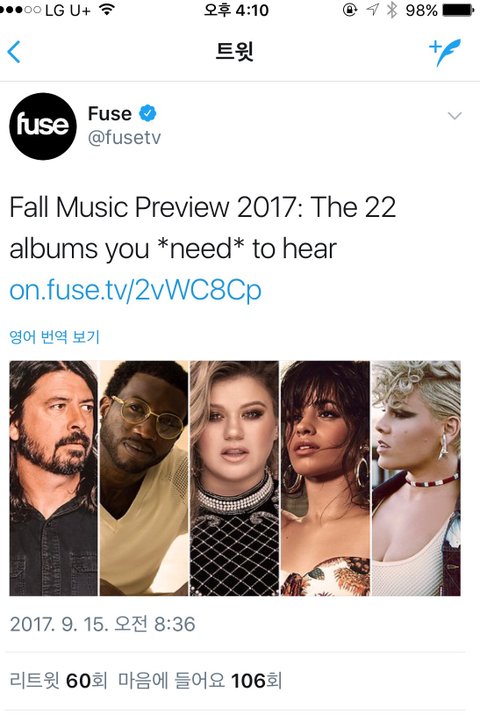
Task: Tap the Wi-Fi icon in status bar
Action: click(106, 10)
